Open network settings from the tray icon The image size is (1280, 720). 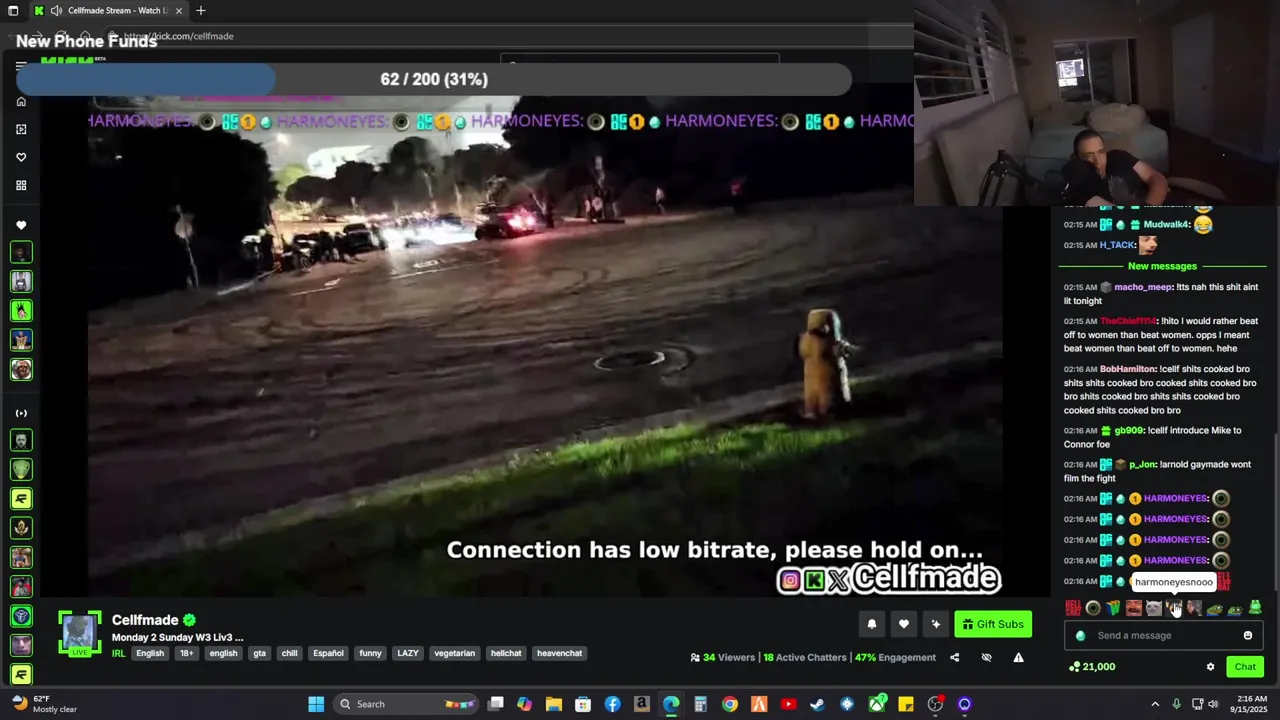coord(1196,704)
